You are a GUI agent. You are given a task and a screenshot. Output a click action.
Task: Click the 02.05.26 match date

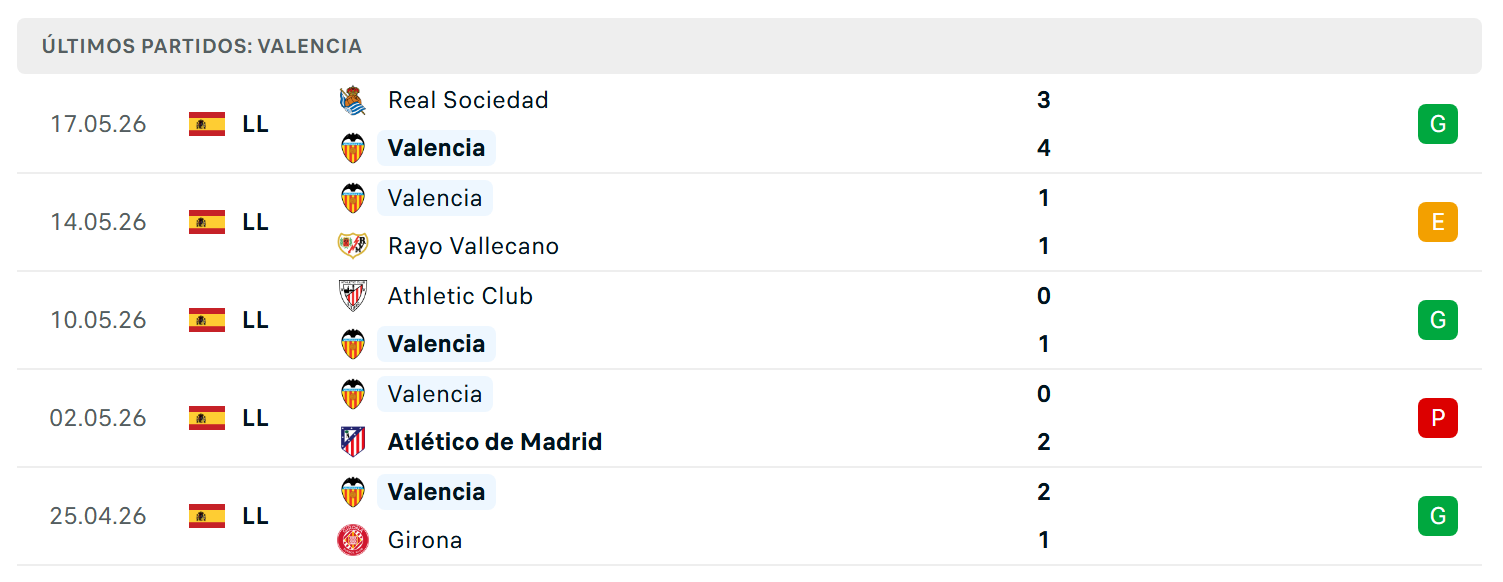(x=98, y=418)
